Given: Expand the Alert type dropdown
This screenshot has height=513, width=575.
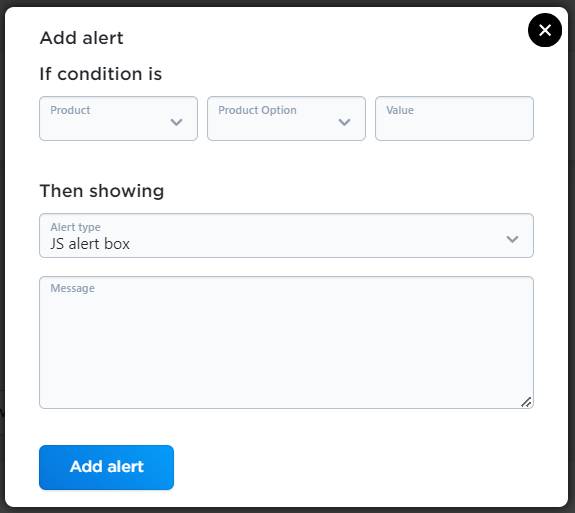Looking at the screenshot, I should (x=286, y=235).
